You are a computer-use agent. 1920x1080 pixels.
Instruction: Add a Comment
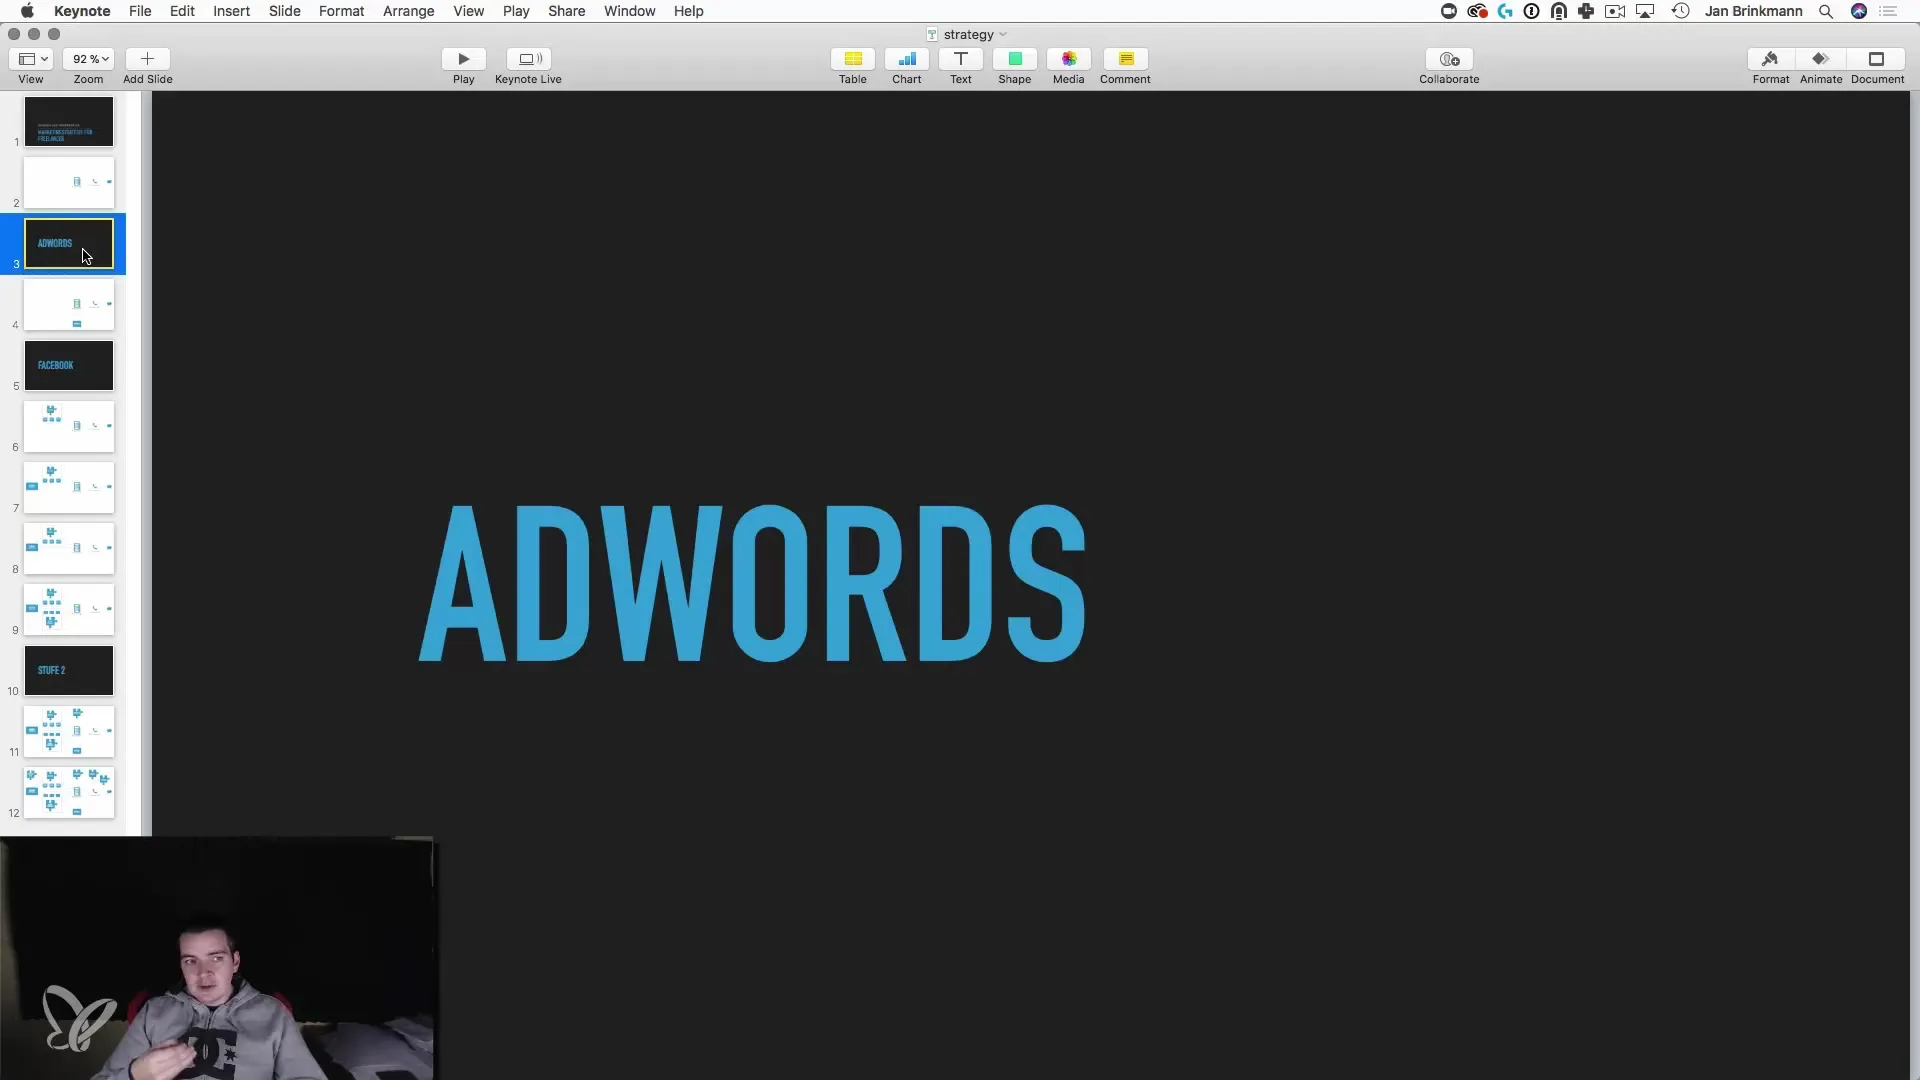click(x=1126, y=59)
